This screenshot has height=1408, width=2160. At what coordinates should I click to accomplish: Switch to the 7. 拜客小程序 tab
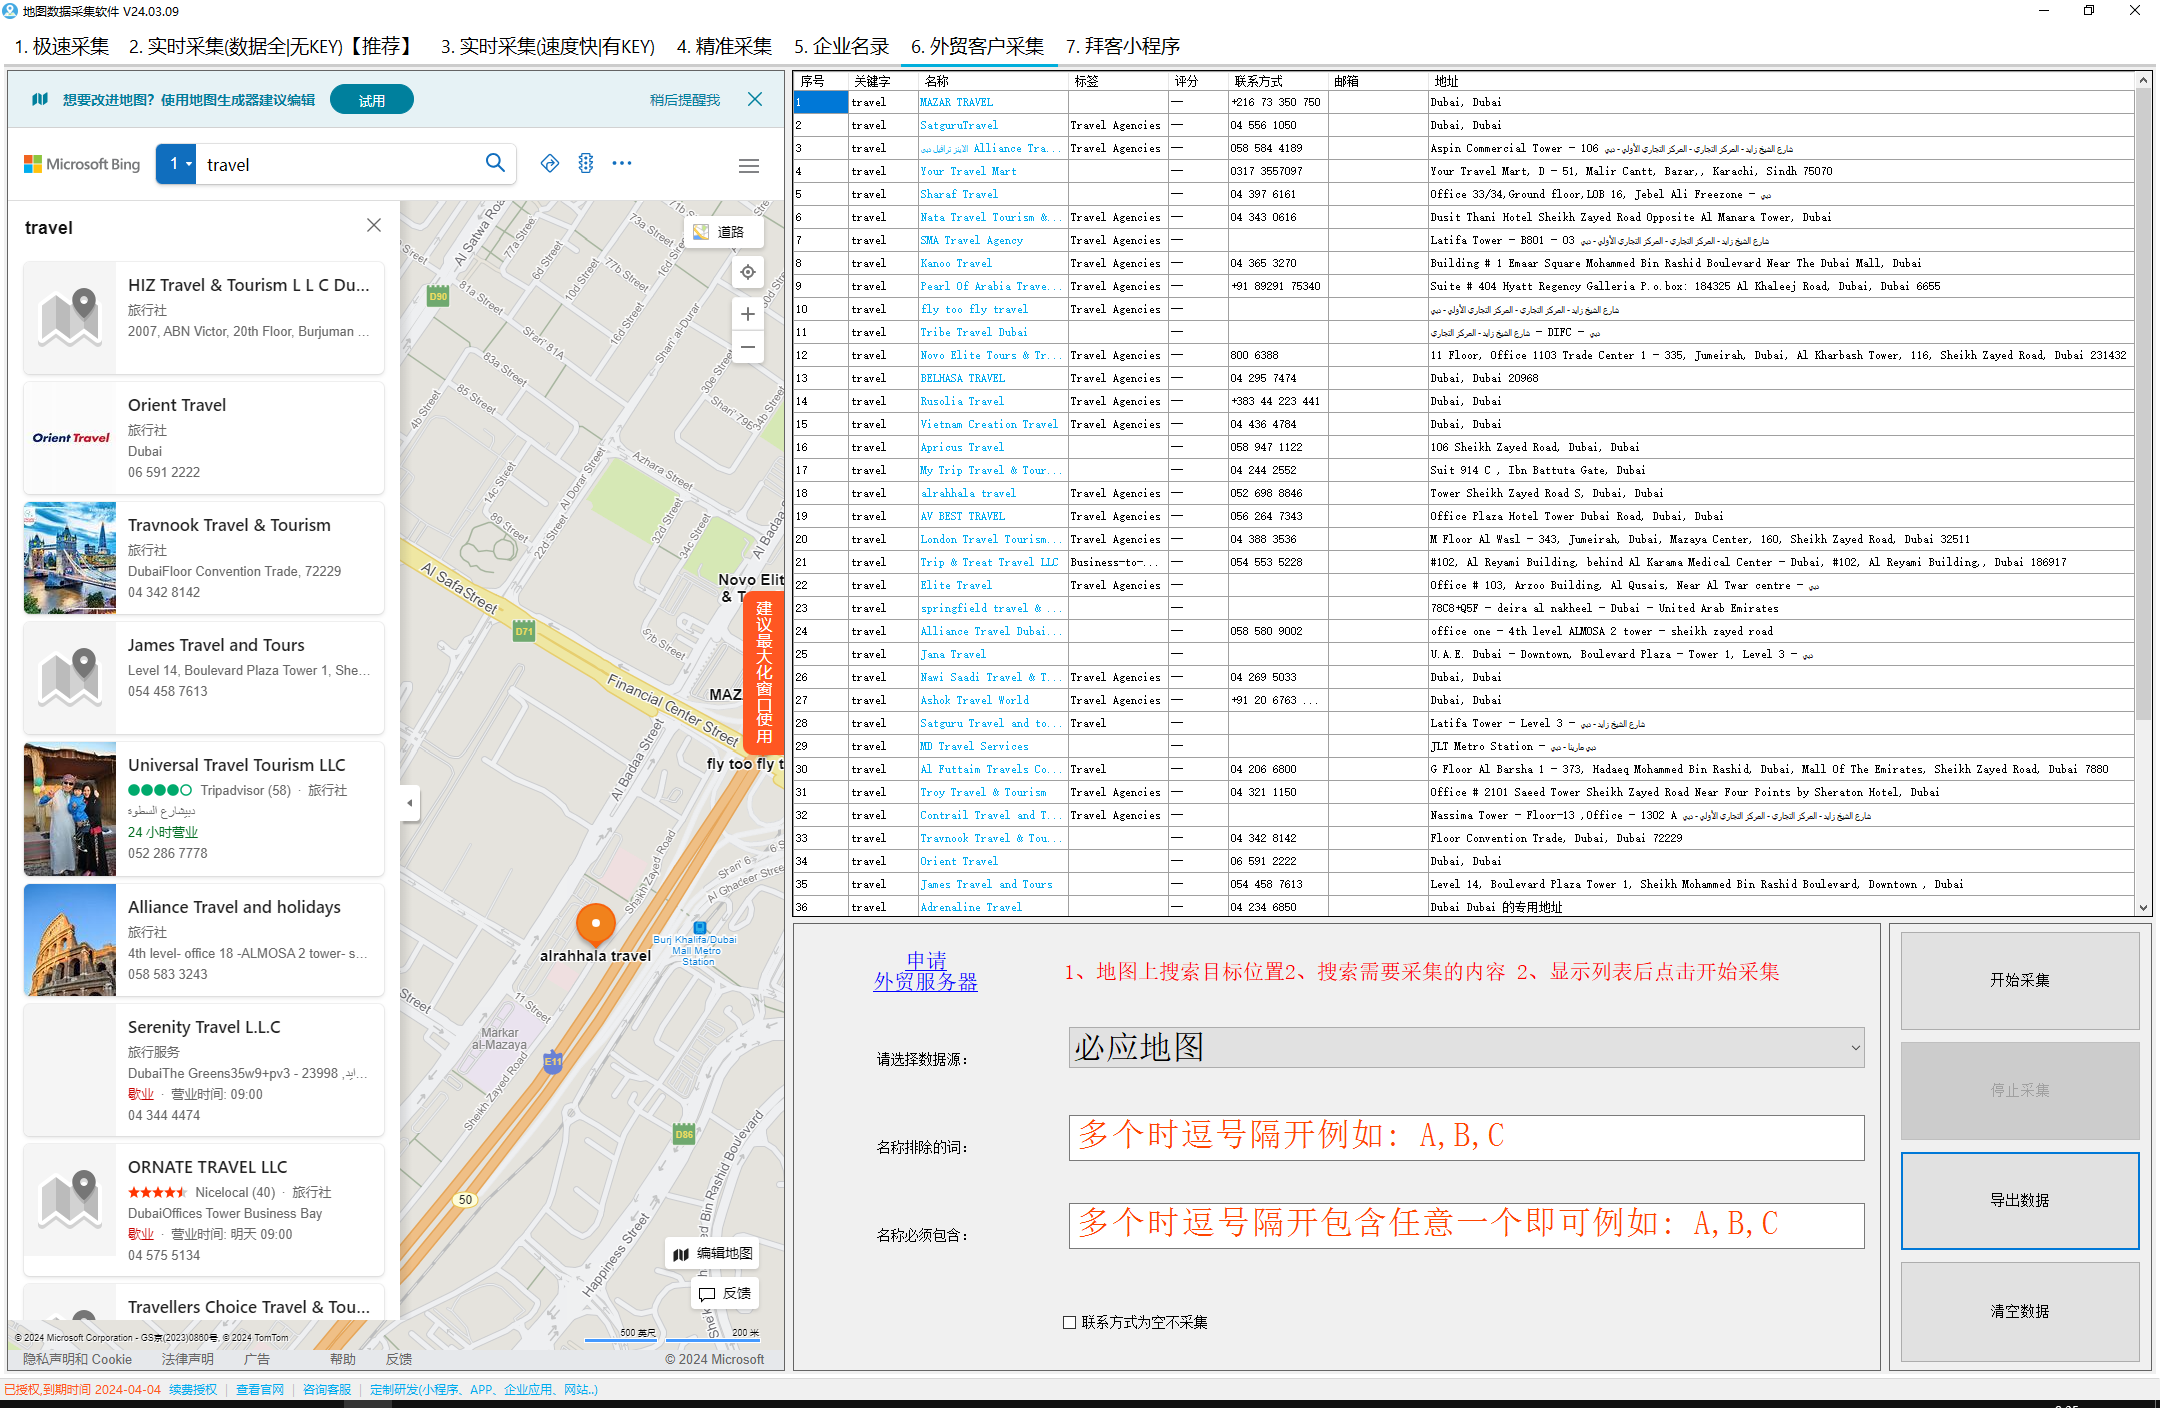1121,46
